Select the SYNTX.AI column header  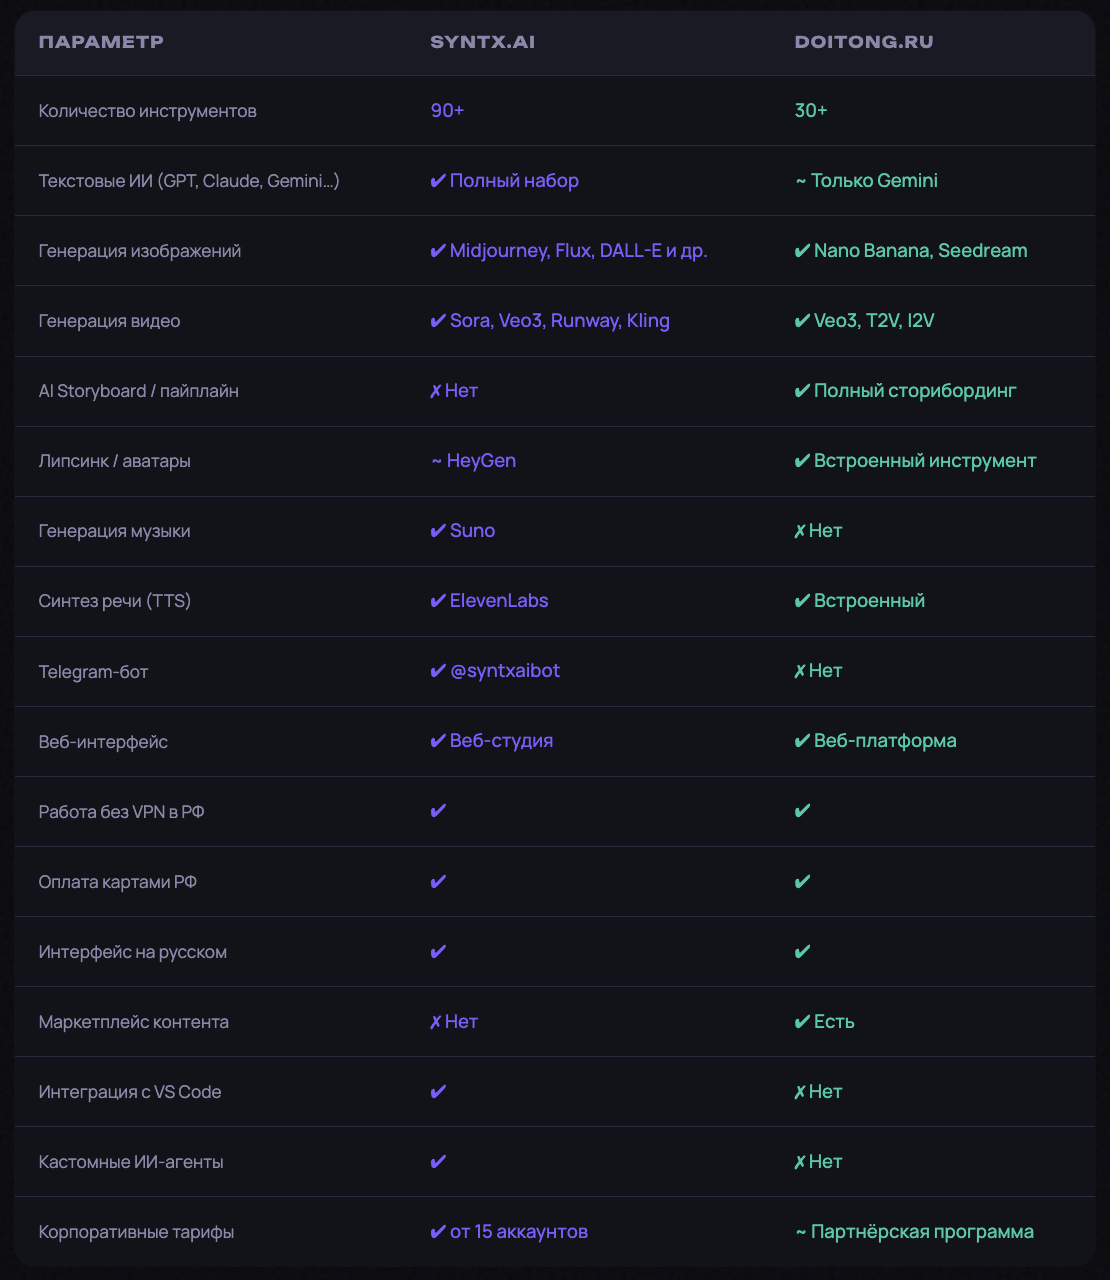point(482,42)
